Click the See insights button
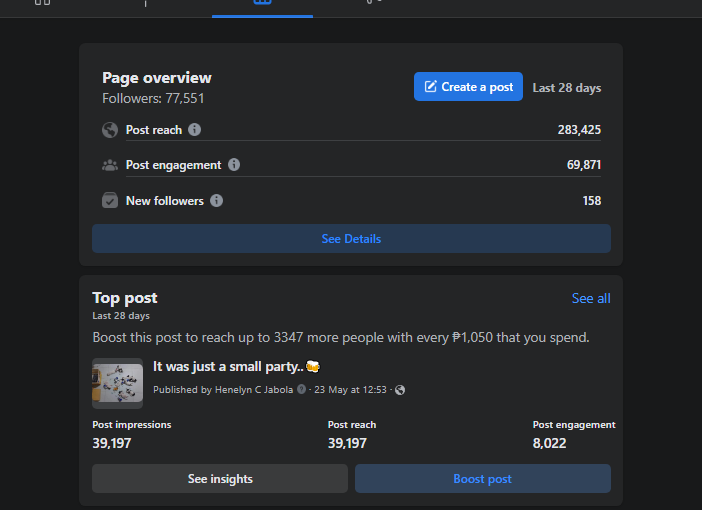The width and height of the screenshot is (702, 510). 220,479
